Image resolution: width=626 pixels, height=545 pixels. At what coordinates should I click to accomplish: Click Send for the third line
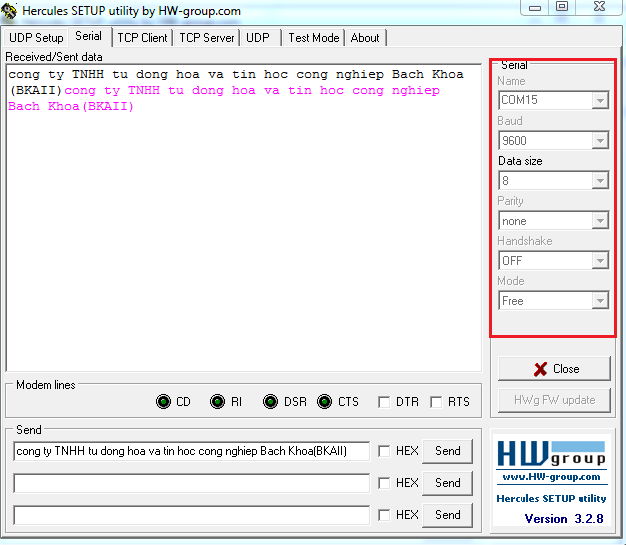(x=448, y=515)
